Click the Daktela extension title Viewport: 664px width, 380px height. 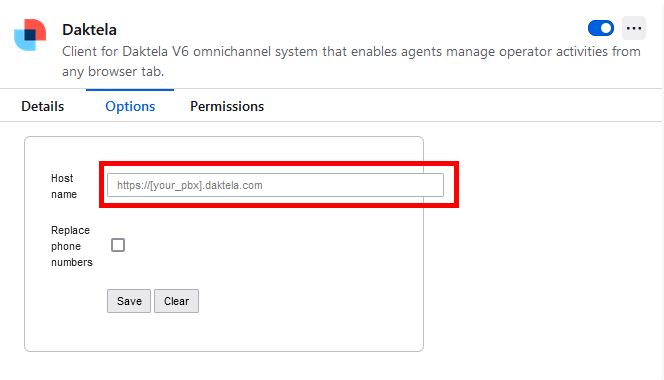(89, 30)
